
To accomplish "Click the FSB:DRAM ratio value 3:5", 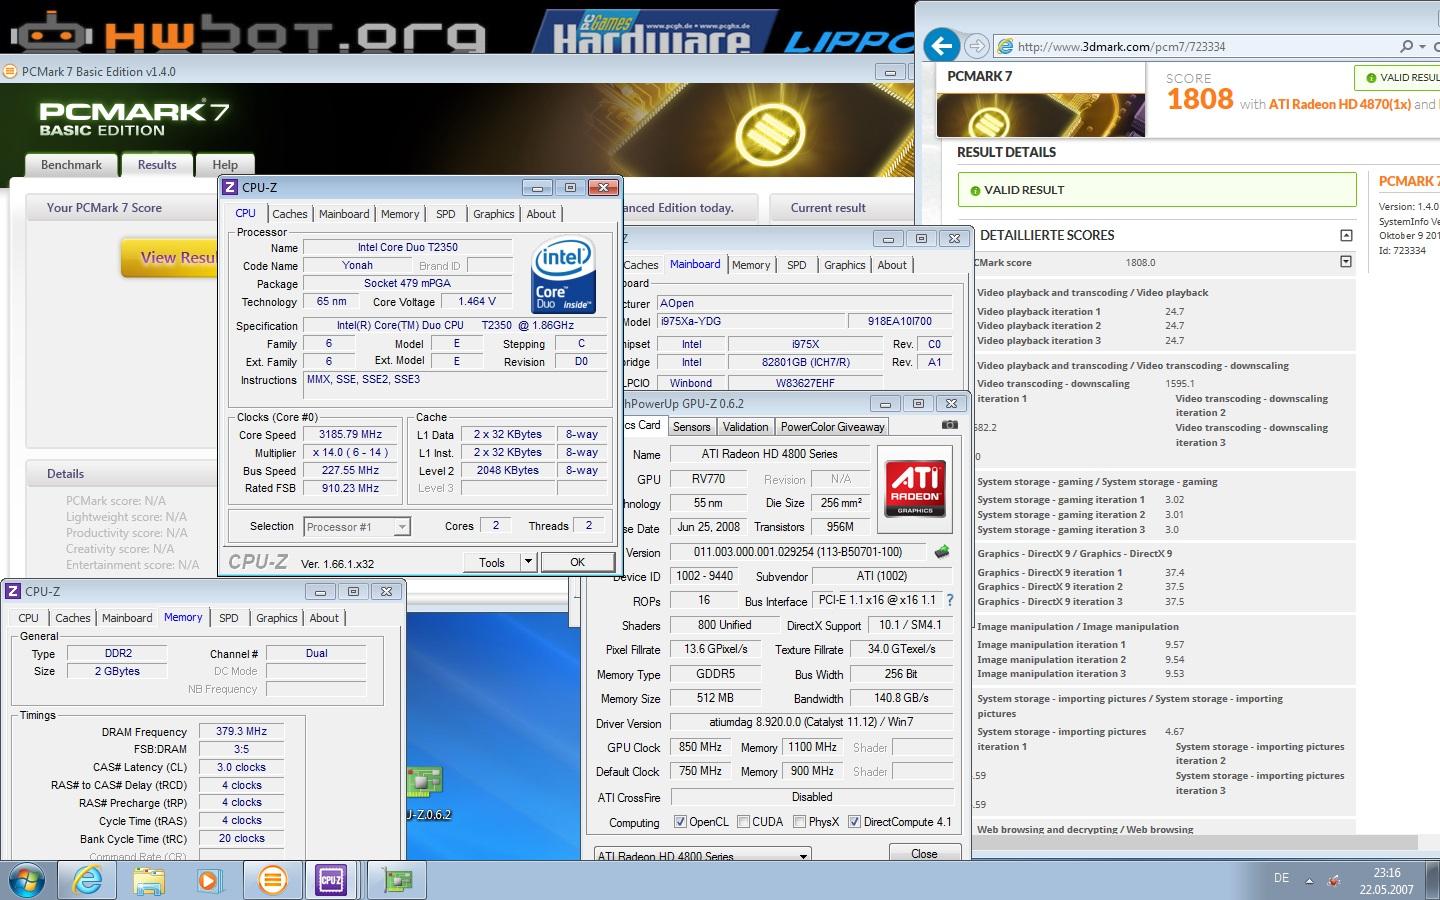I will click(x=241, y=748).
